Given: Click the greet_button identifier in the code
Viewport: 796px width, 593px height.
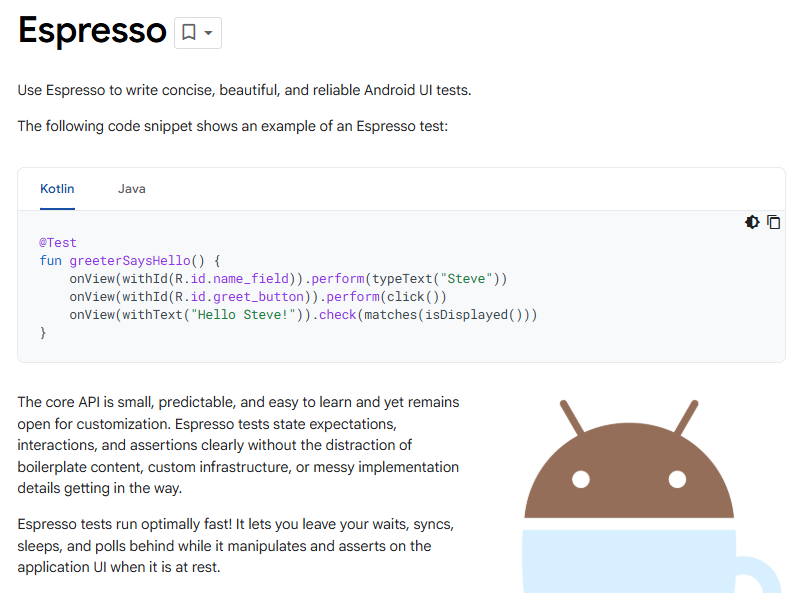Looking at the screenshot, I should tap(258, 297).
